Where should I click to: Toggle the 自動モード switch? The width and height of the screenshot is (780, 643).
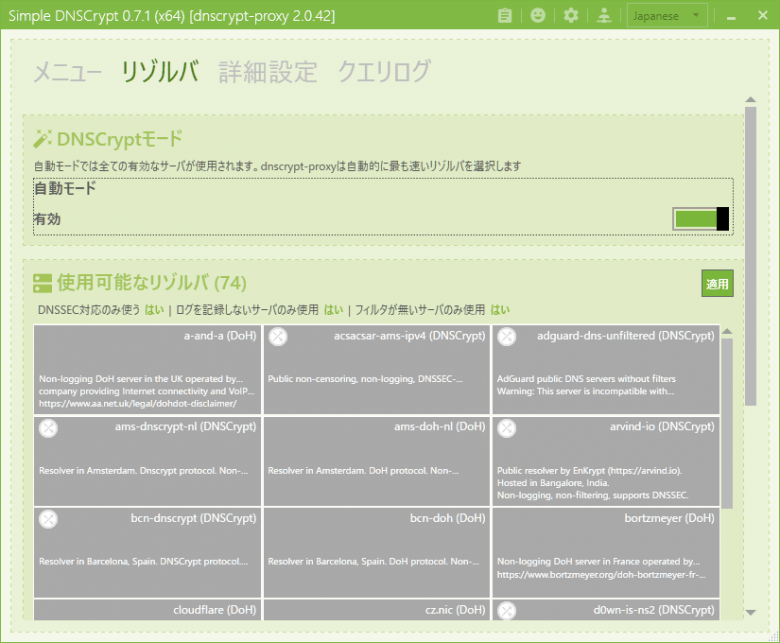700,219
